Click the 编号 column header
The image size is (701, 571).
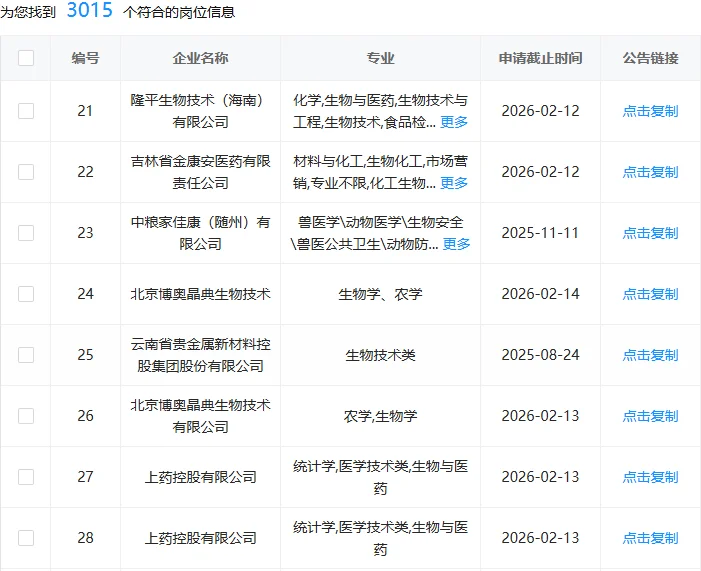pyautogui.click(x=85, y=58)
